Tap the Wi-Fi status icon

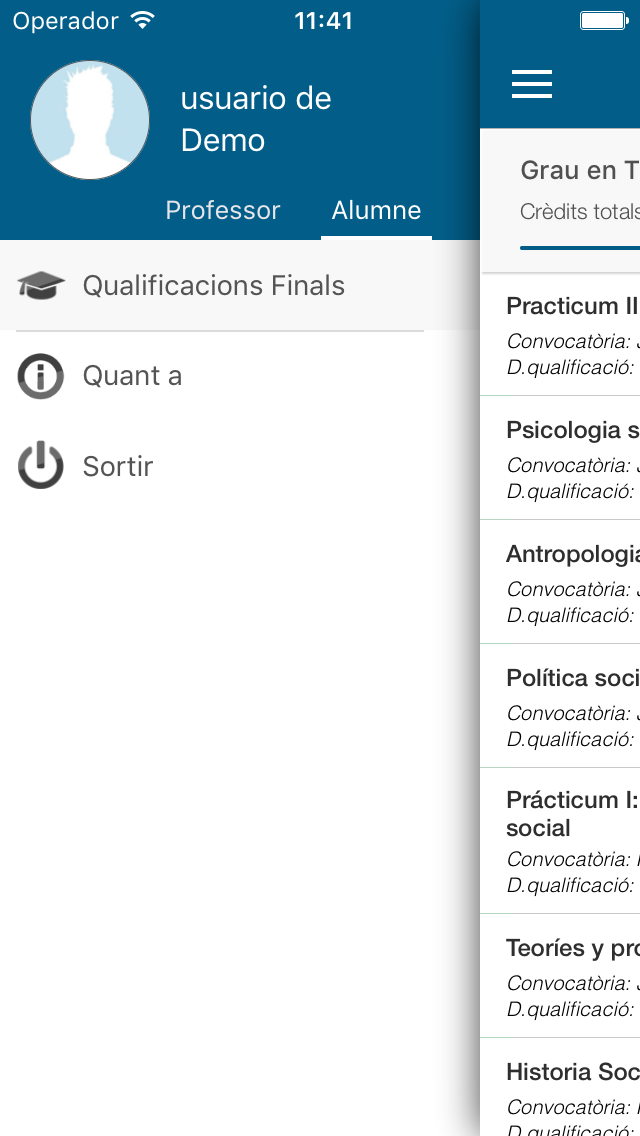(144, 20)
